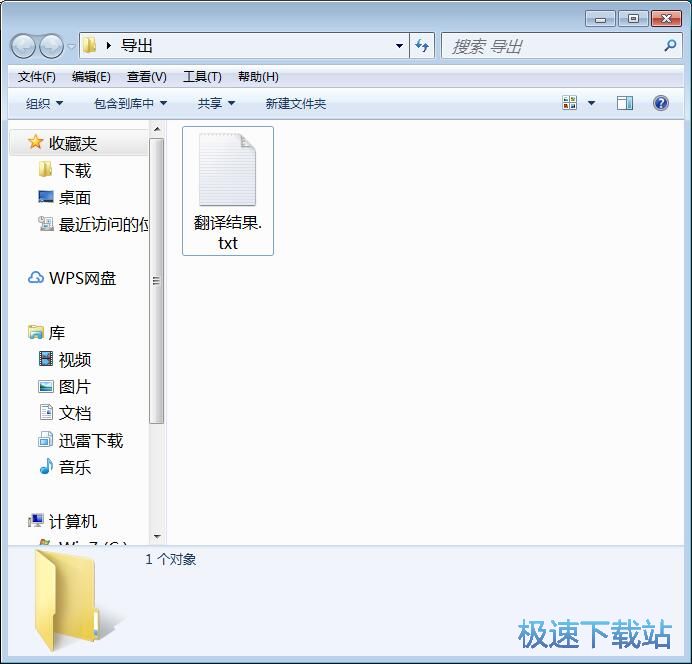This screenshot has width=692, height=664.
Task: Click the 文档 document icon
Action: pyautogui.click(x=46, y=412)
